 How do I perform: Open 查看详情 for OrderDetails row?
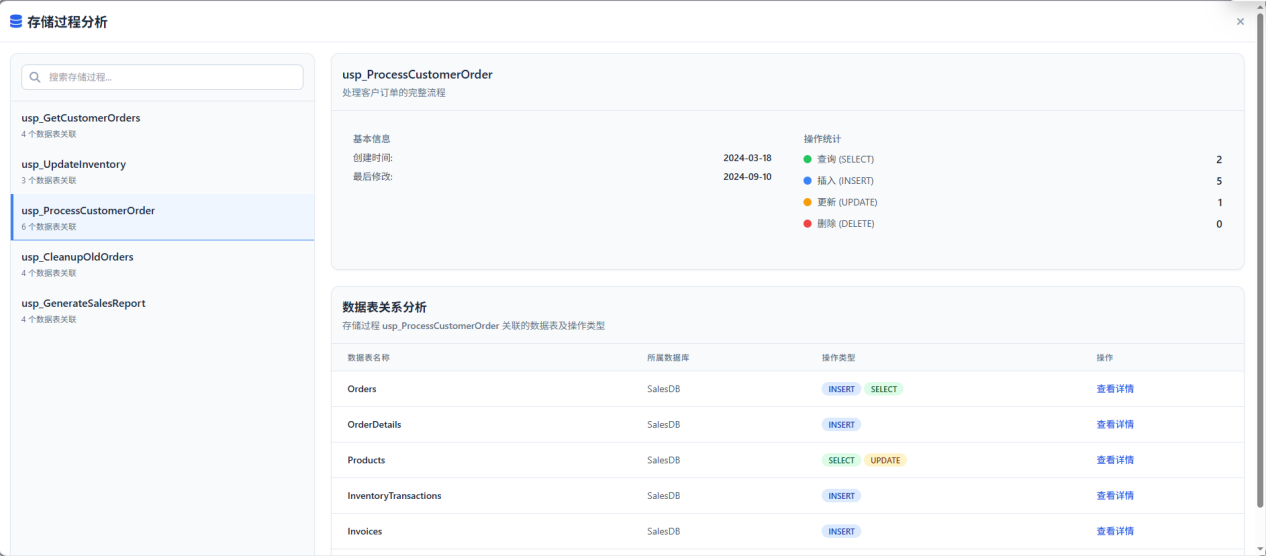pos(1114,424)
